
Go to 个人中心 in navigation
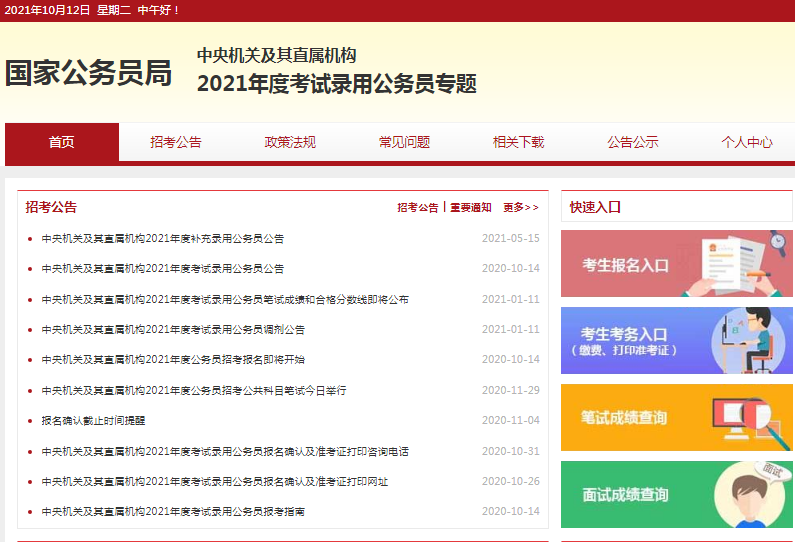click(x=746, y=142)
